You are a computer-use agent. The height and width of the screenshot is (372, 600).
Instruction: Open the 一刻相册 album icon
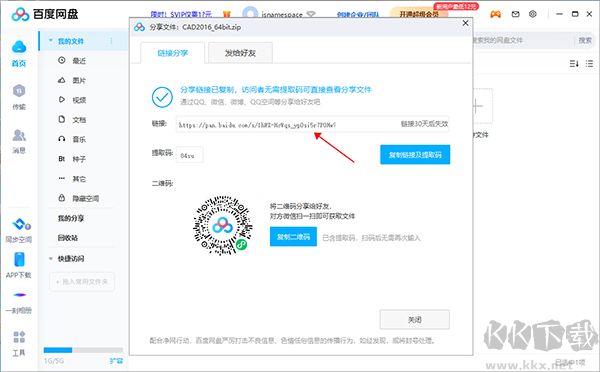tap(20, 295)
